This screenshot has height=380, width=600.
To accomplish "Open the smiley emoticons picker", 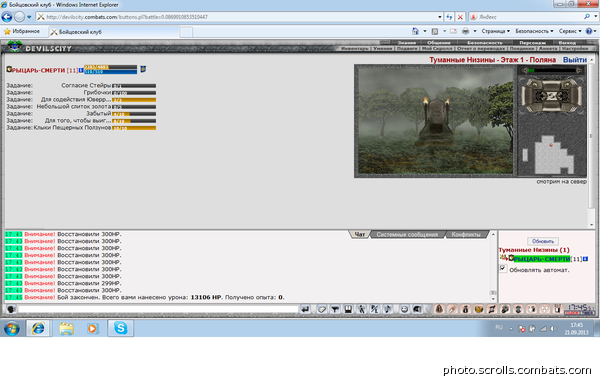I will point(404,309).
